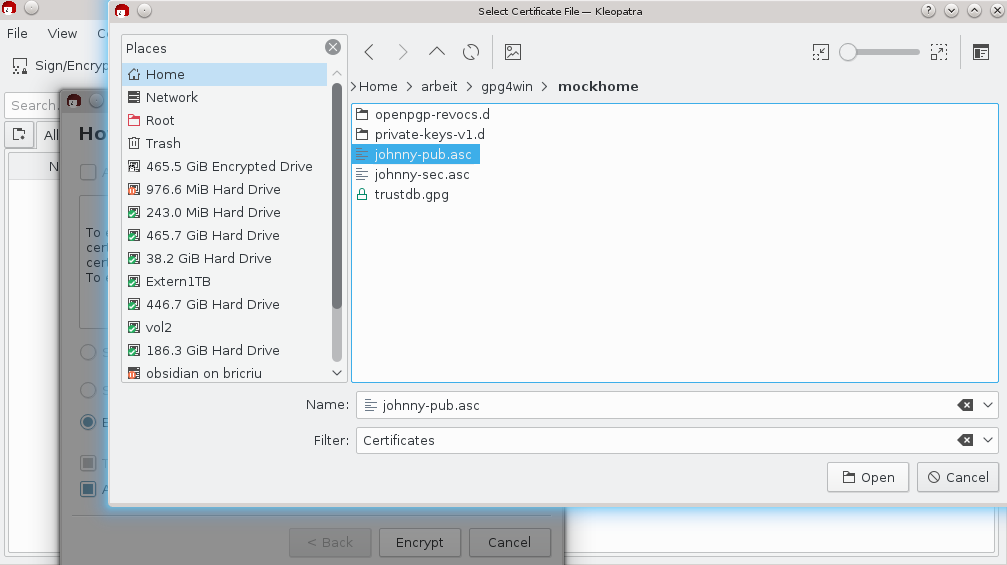Screen dimensions: 1007x565
Task: Tick the unchecked checkbox below the wizard heading
Action: [x=88, y=172]
